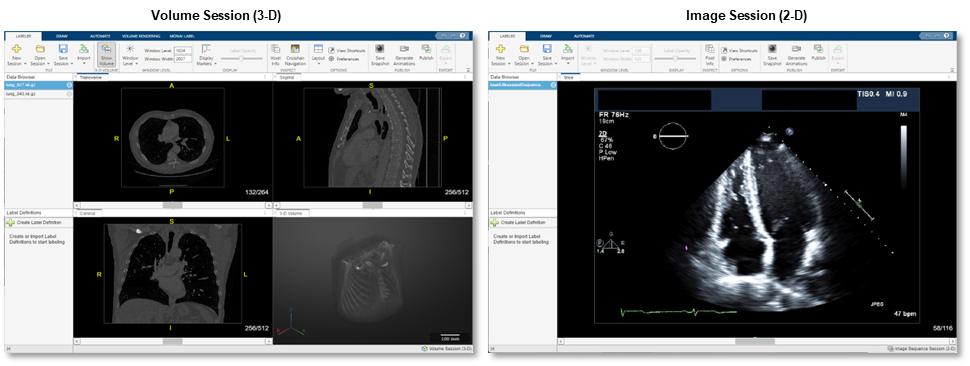Open View Shortcuts in Image Session window
Screen dimensions: 970x366
pos(740,50)
